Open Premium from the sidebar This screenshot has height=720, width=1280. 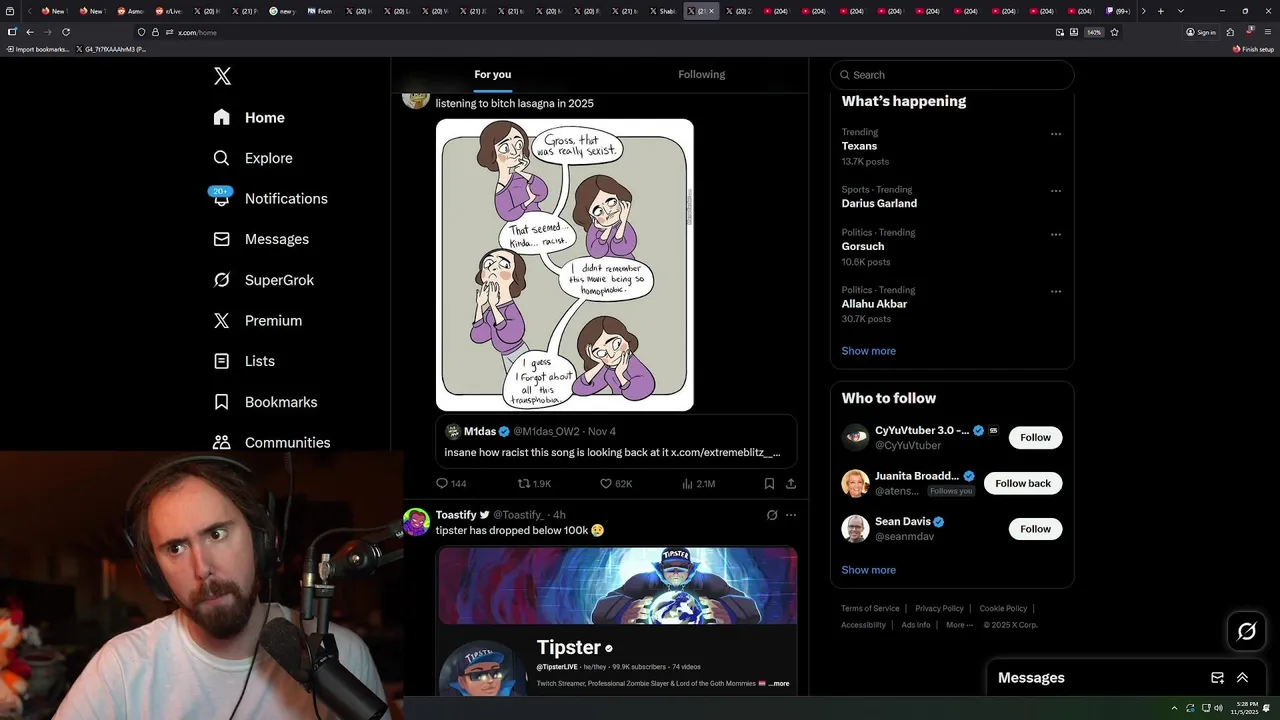point(258,320)
